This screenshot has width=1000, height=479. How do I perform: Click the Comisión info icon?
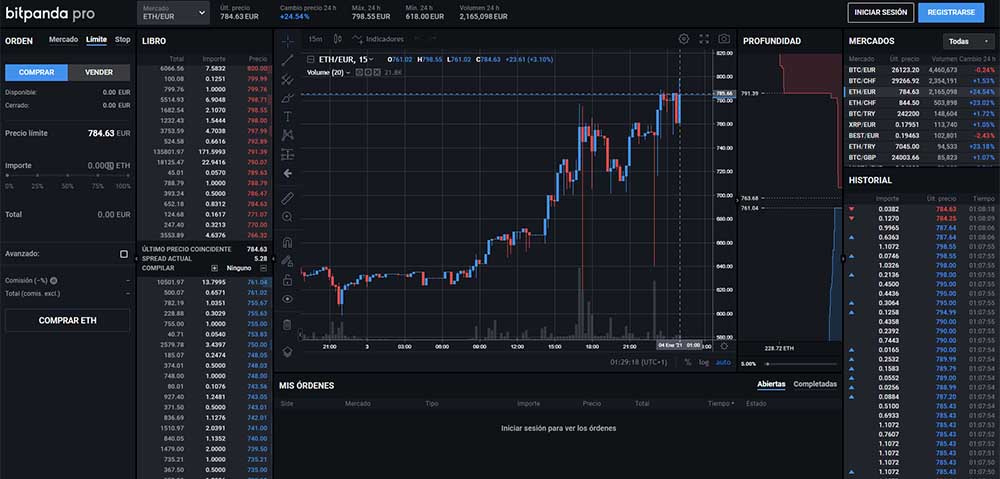coord(54,281)
